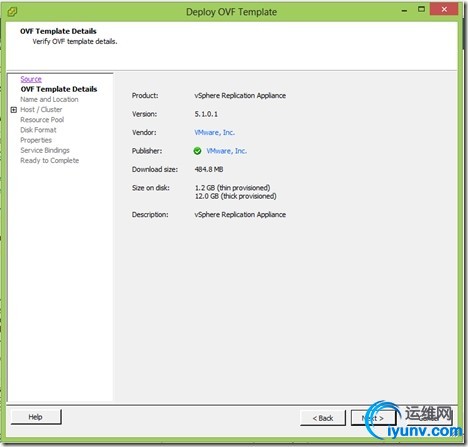Screen dimensions: 468x447
Task: Close the Deploy OVF Template window
Action: pos(444,9)
